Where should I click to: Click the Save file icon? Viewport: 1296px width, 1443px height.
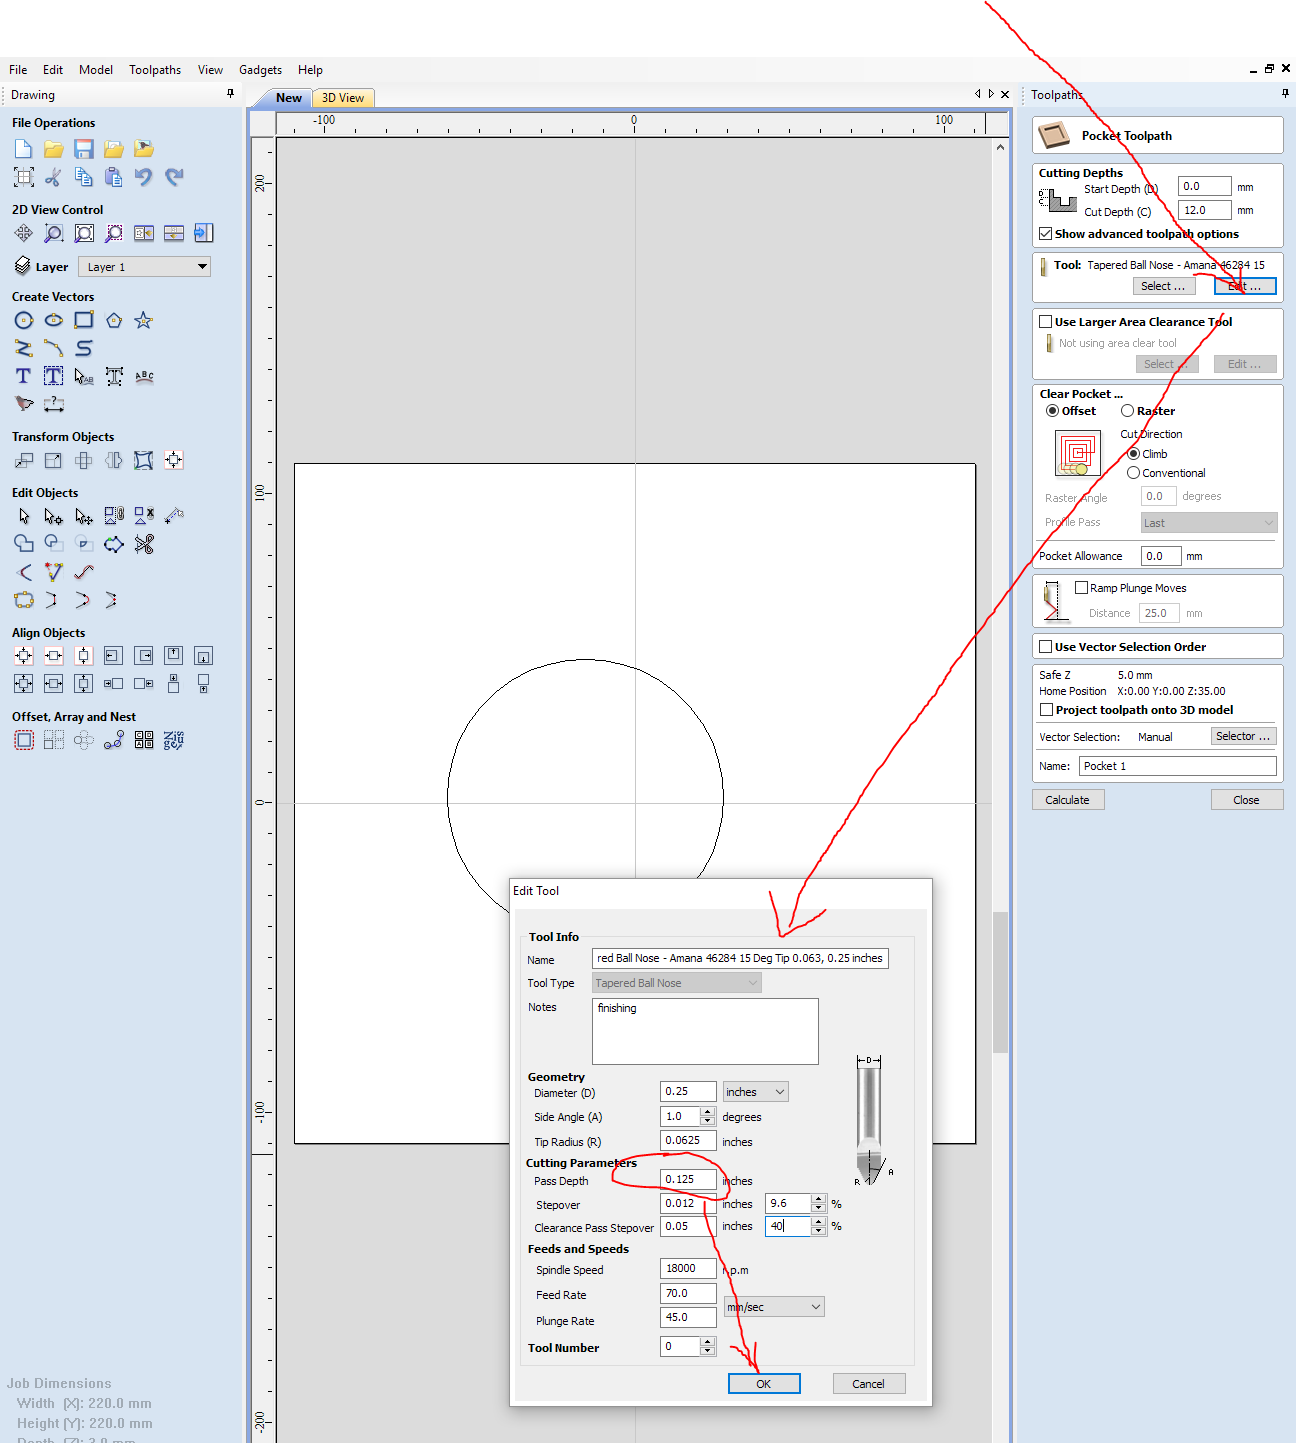(84, 149)
